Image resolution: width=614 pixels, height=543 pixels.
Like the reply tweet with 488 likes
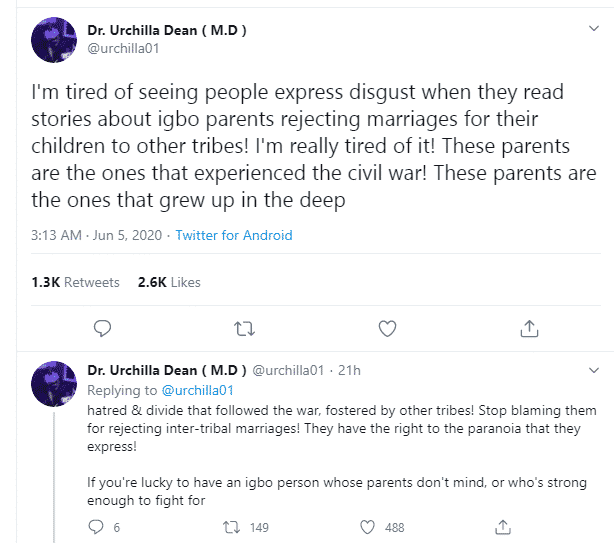coord(368,527)
